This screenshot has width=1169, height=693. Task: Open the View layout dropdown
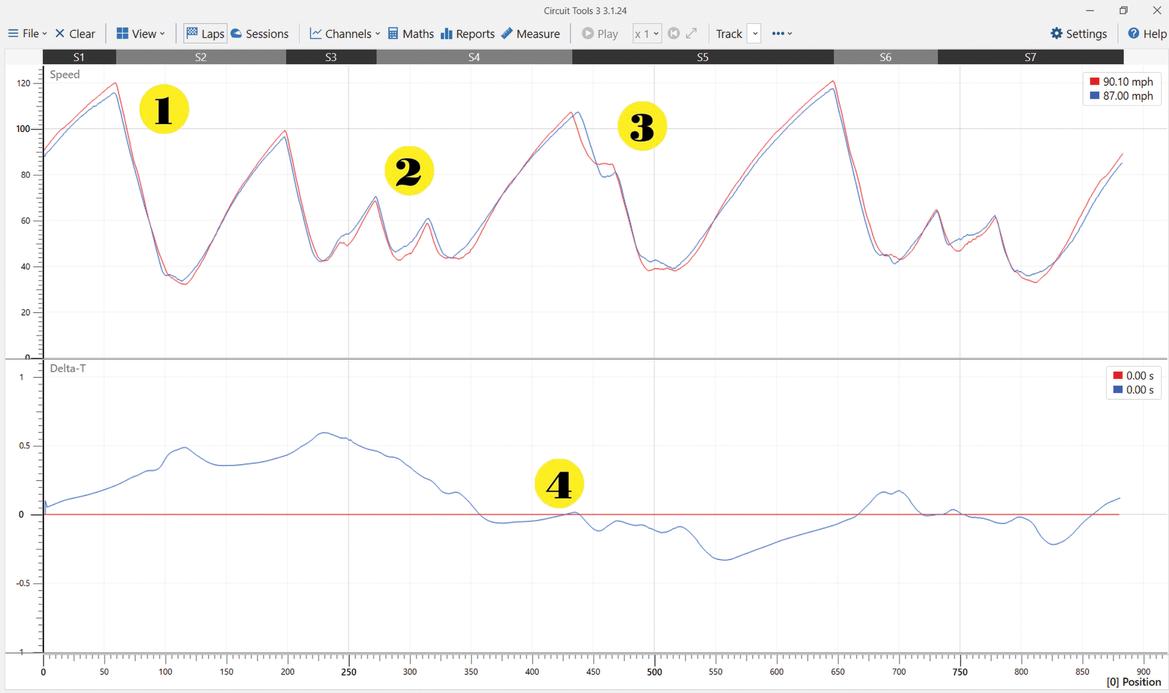(x=140, y=33)
